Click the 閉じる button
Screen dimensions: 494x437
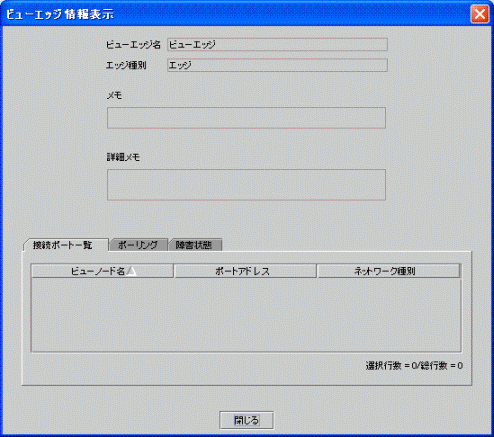(246, 420)
